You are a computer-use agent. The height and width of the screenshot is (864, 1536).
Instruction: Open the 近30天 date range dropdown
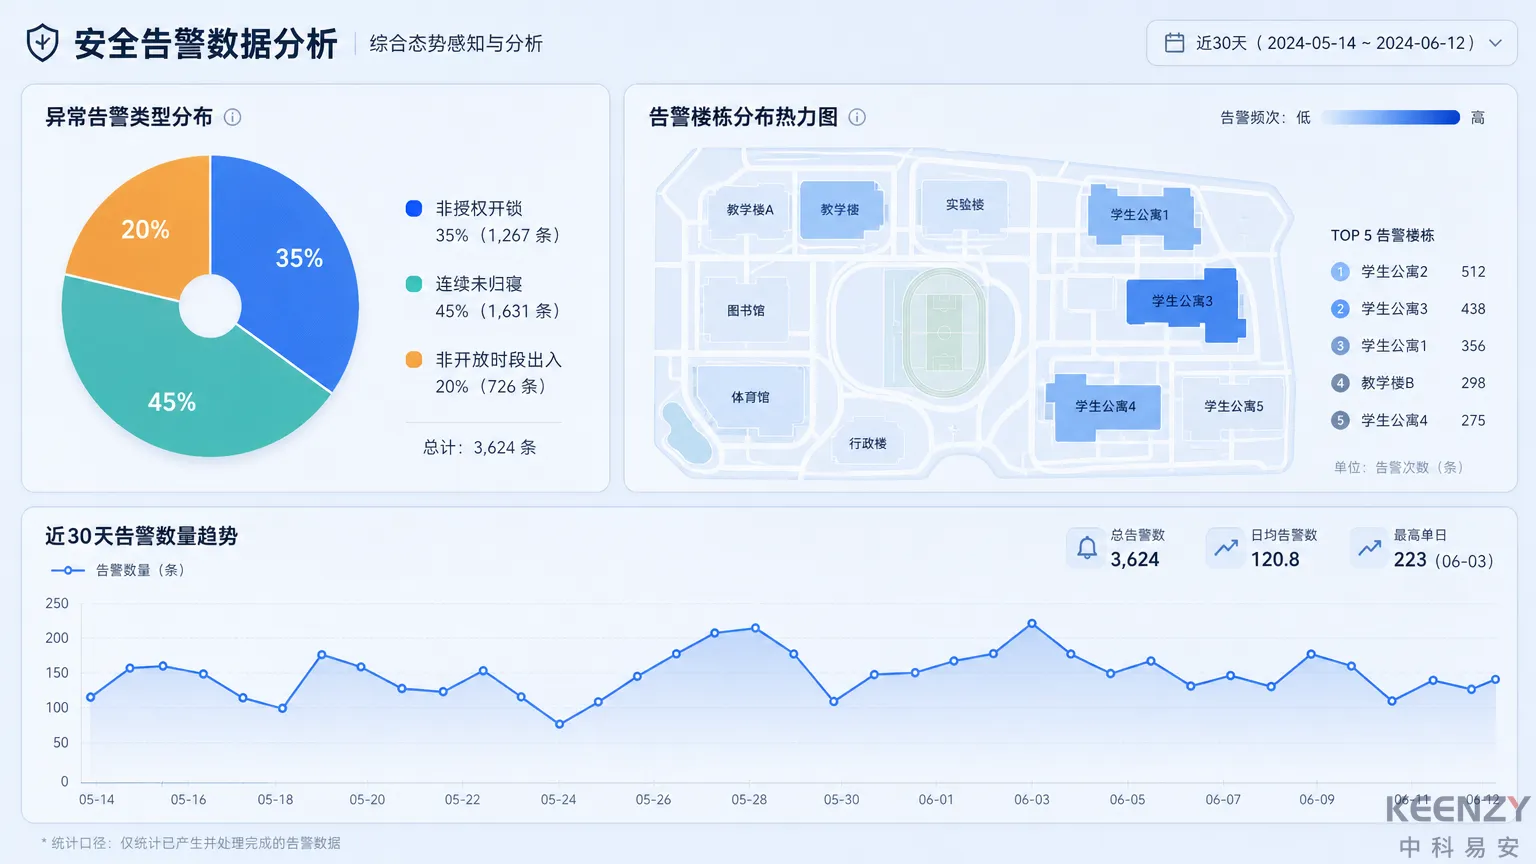coord(1331,43)
